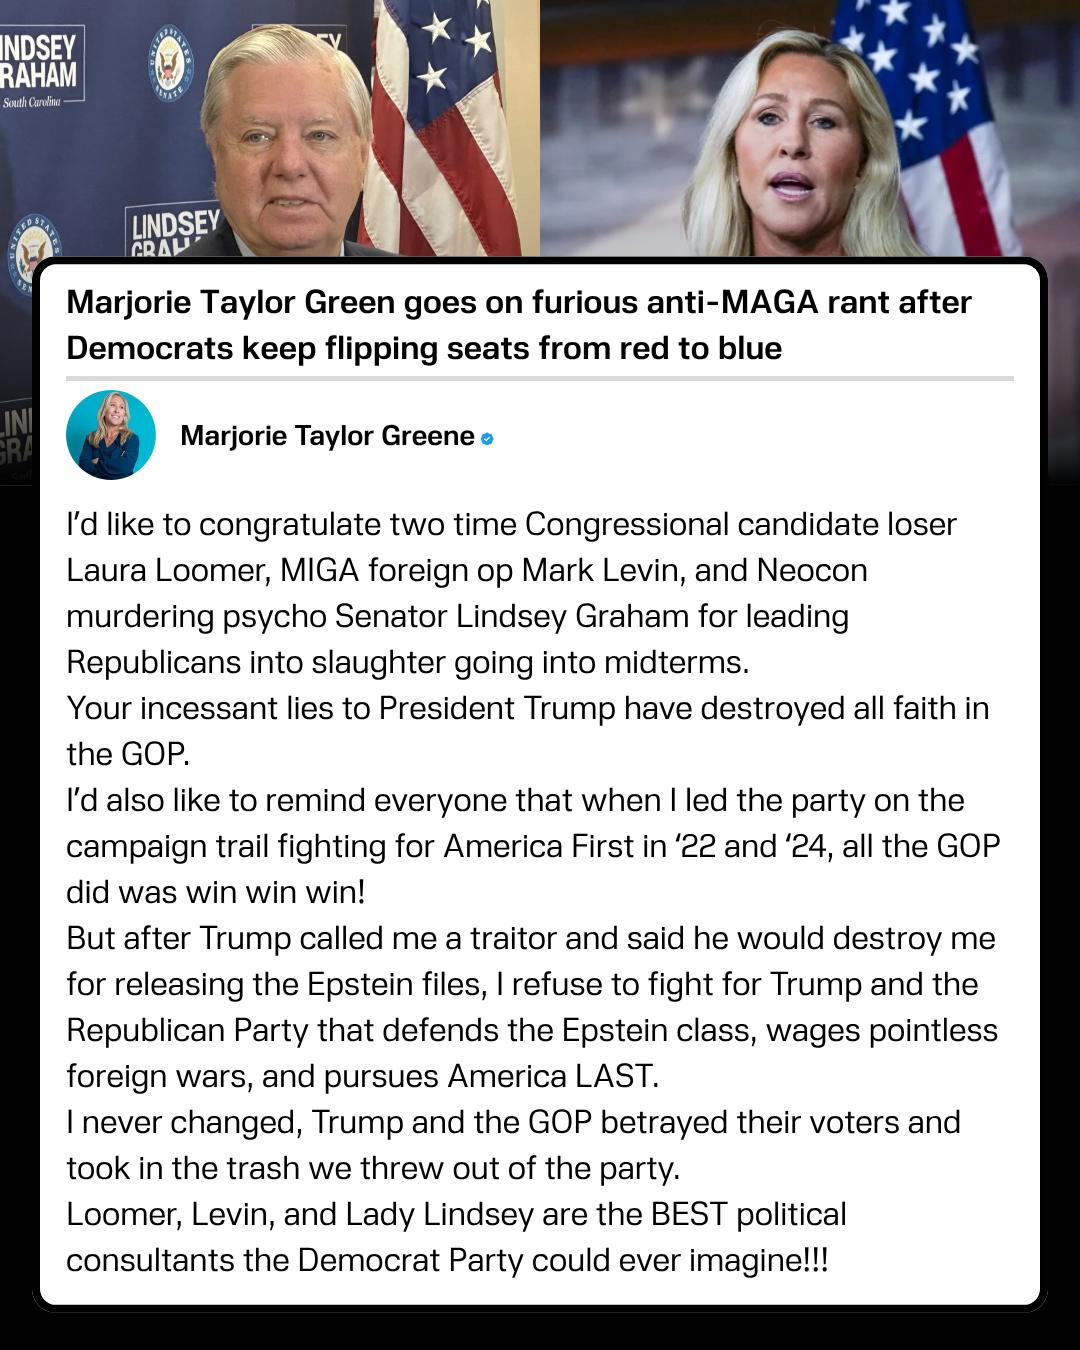
Task: Click the Senate seal on the left edge
Action: [x=32, y=252]
